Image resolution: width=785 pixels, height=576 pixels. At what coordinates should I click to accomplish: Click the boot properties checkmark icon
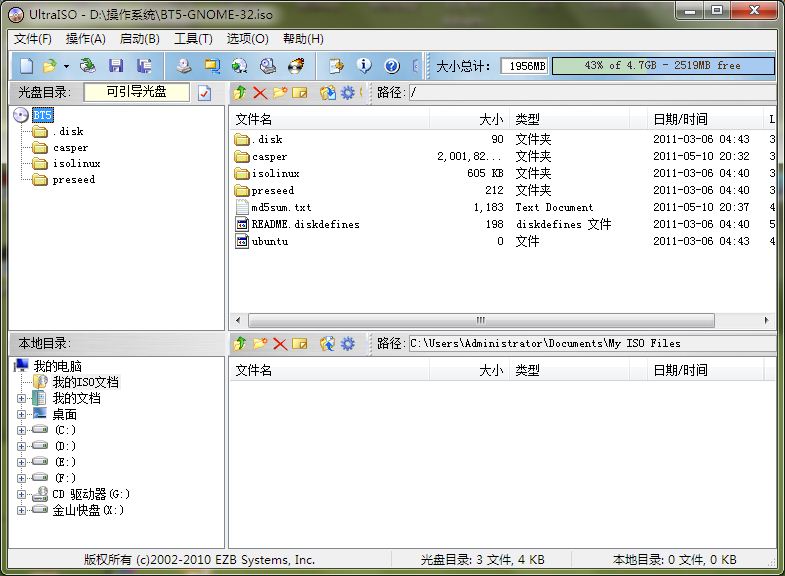click(204, 93)
